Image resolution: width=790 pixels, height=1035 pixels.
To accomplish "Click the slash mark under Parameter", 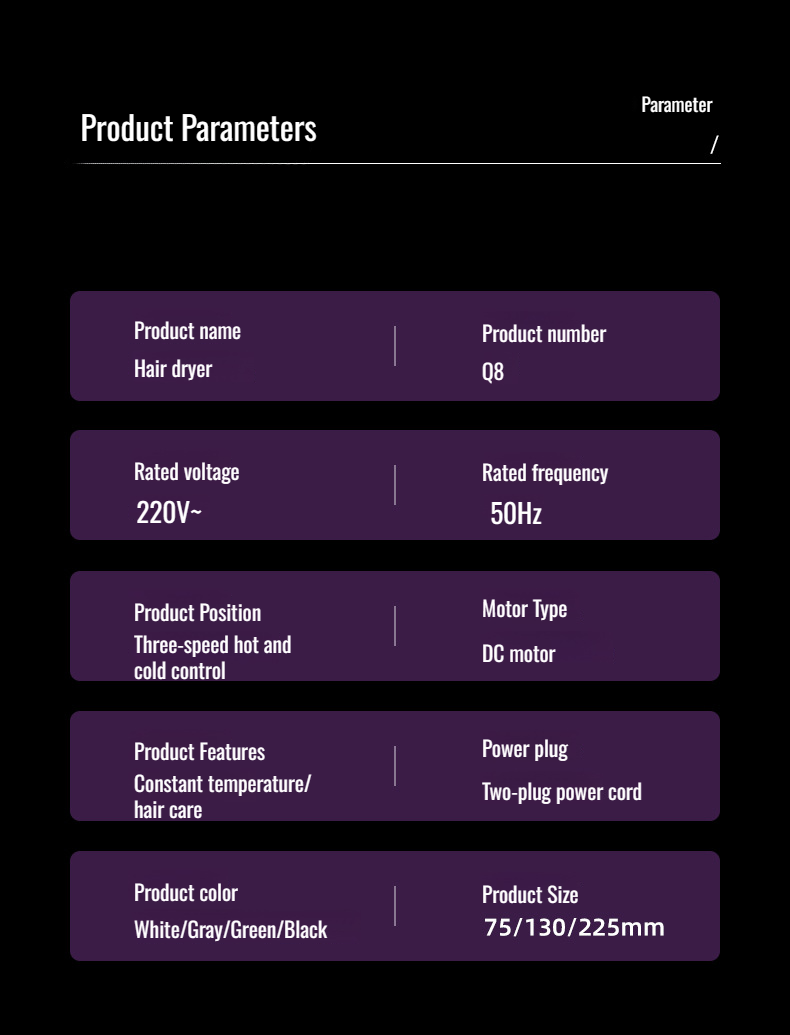I will 714,145.
